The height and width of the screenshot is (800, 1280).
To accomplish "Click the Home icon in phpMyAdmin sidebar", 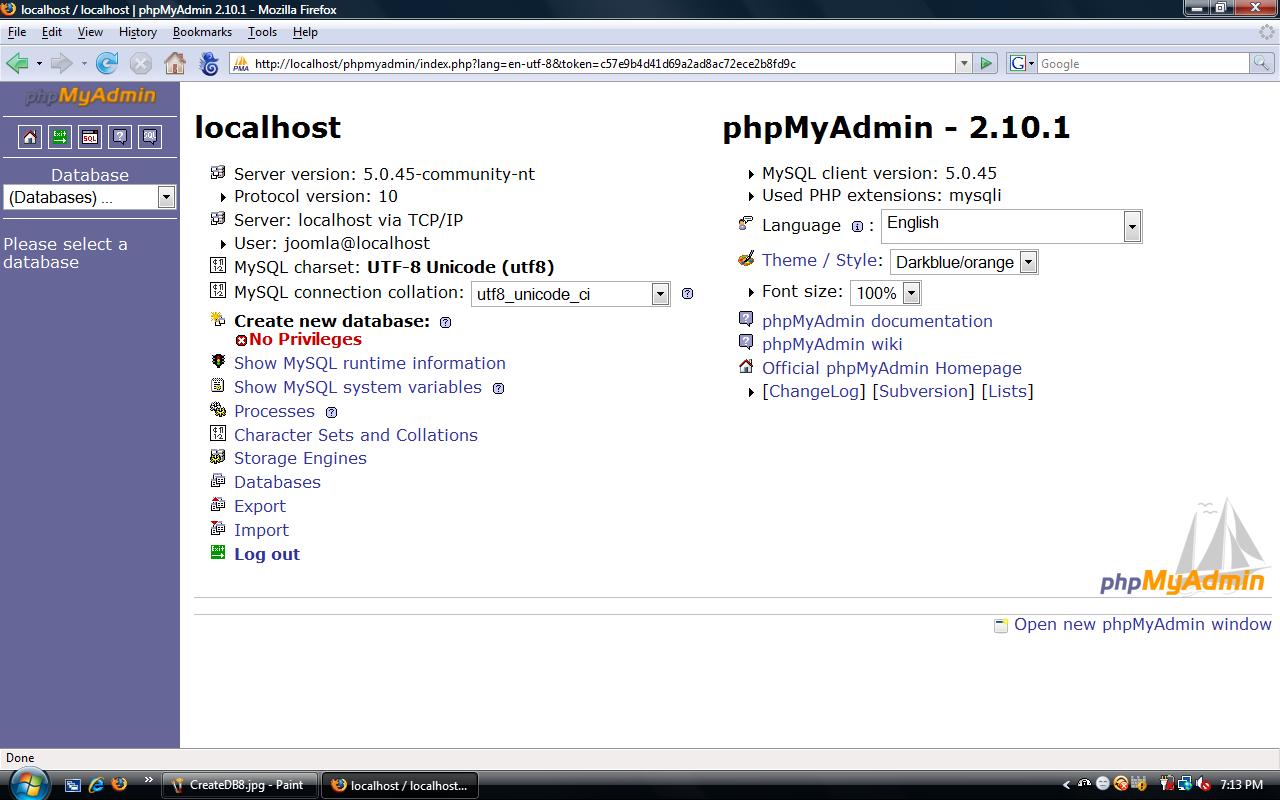I will [30, 137].
